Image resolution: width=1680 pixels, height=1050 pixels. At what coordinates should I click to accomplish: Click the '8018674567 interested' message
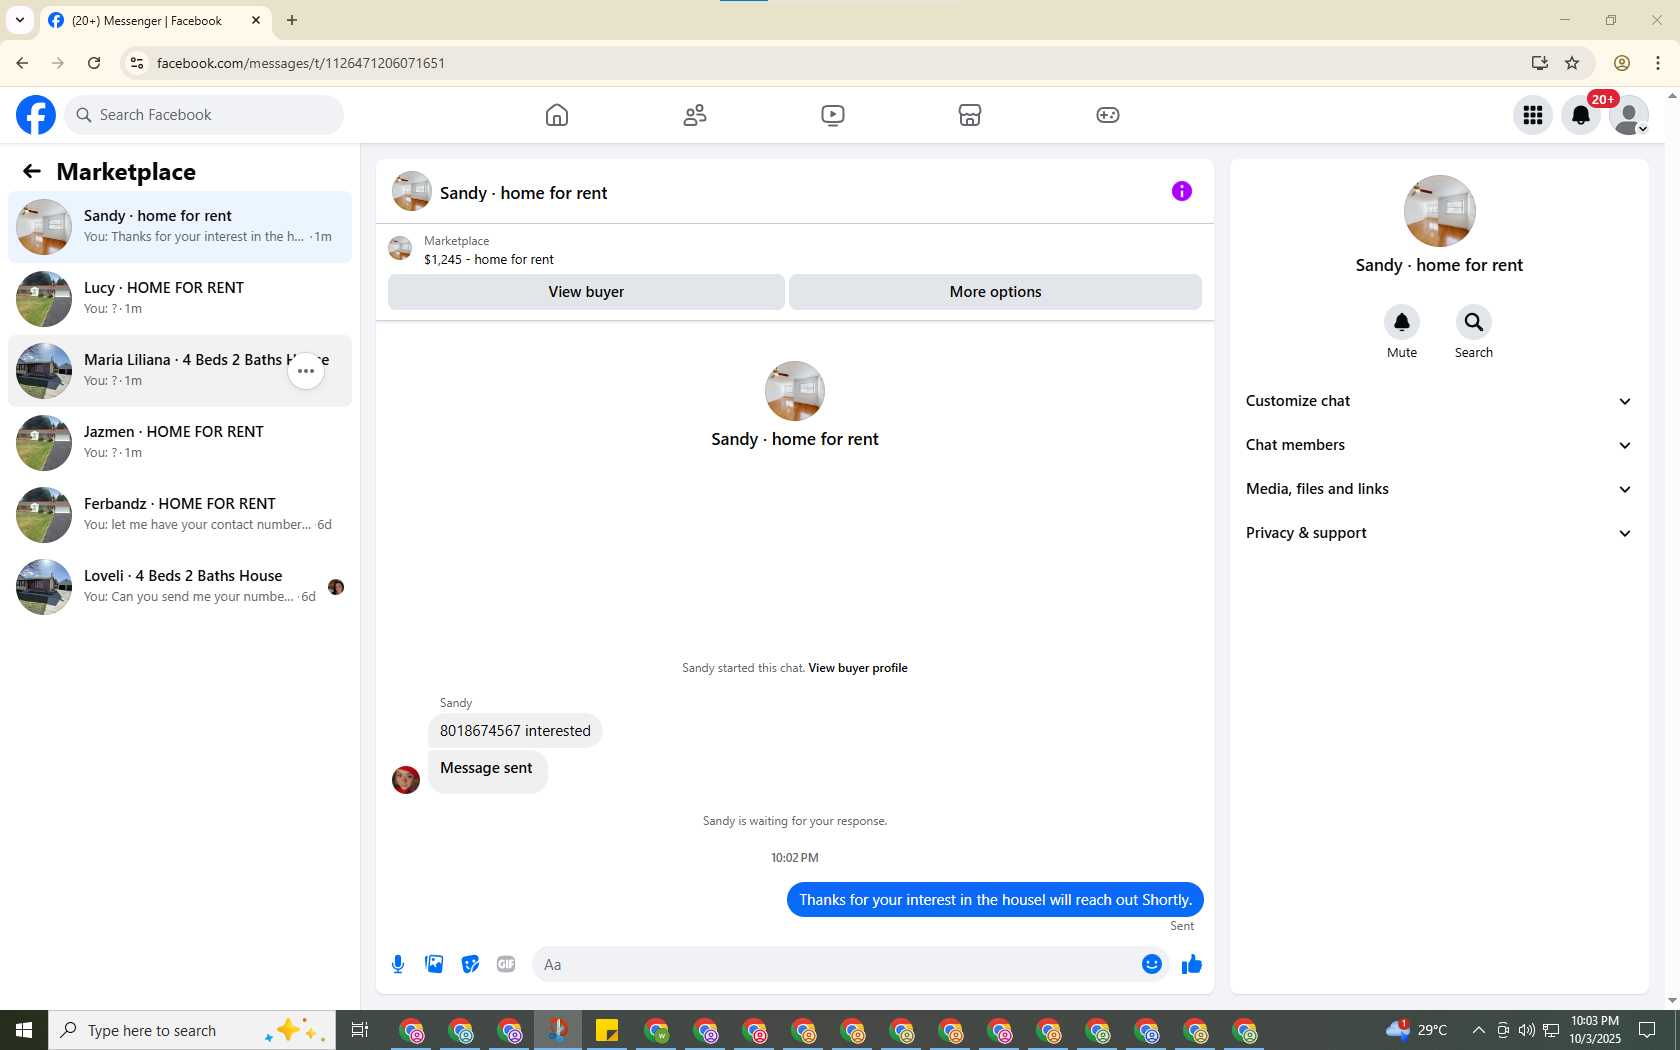515,731
